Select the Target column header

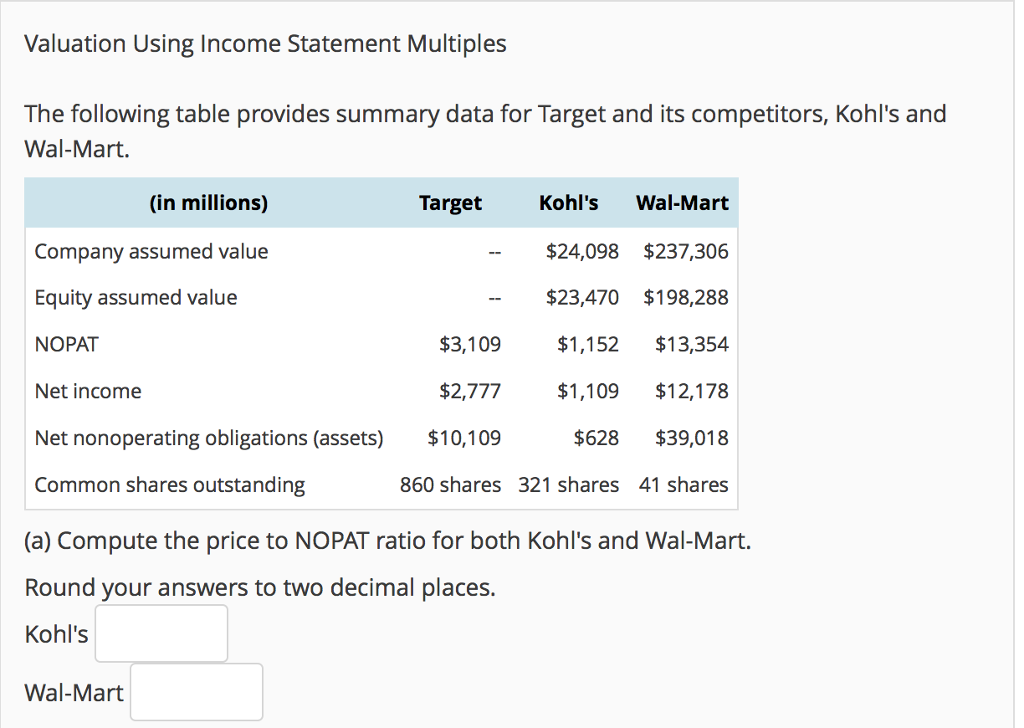click(x=450, y=202)
